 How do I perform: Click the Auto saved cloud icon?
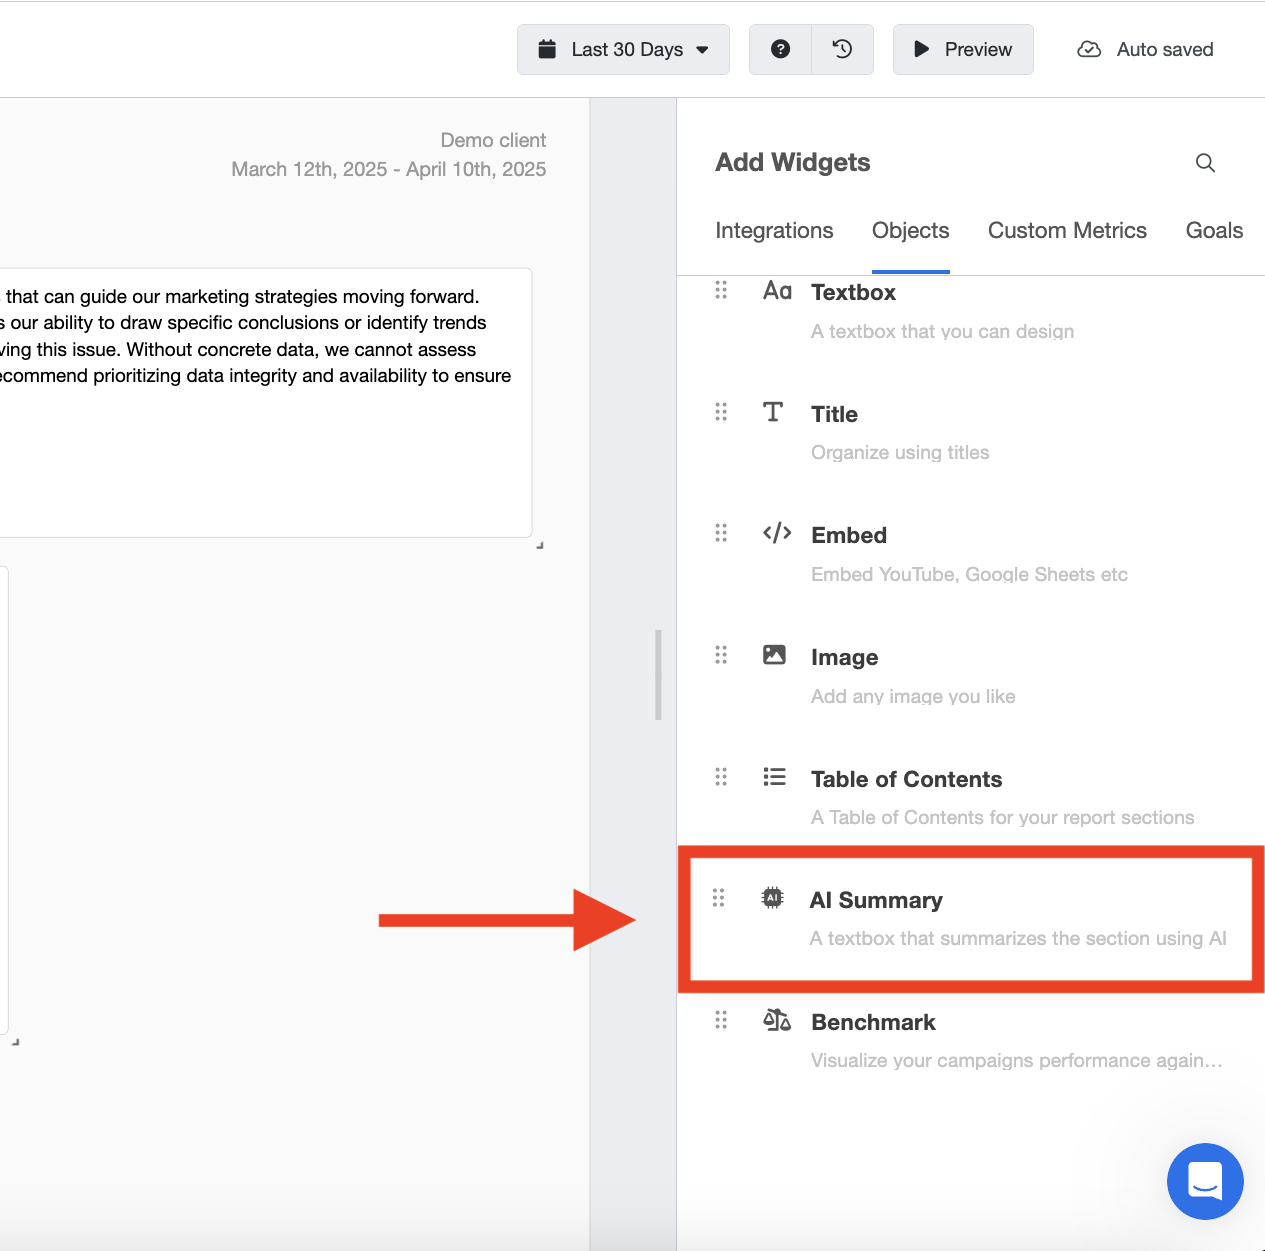[x=1088, y=49]
